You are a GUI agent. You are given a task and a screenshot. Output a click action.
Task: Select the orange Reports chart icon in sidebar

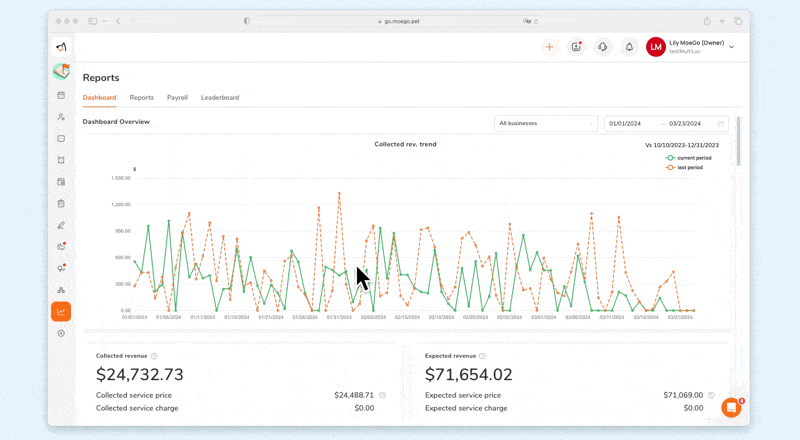(x=61, y=311)
